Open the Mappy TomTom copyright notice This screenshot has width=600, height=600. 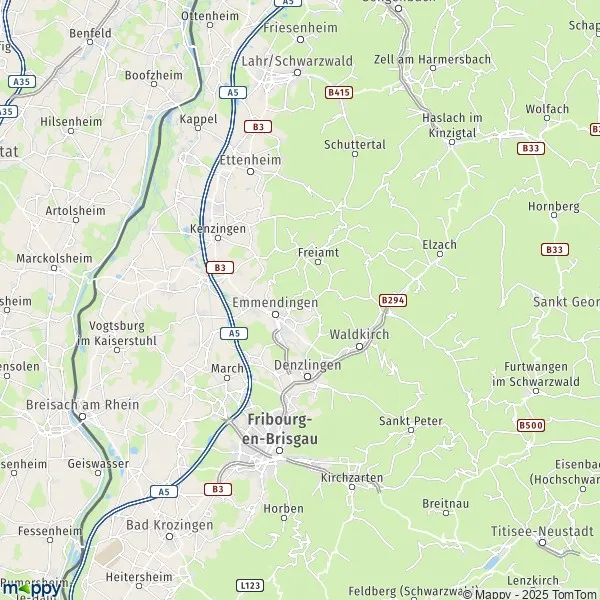[531, 594]
